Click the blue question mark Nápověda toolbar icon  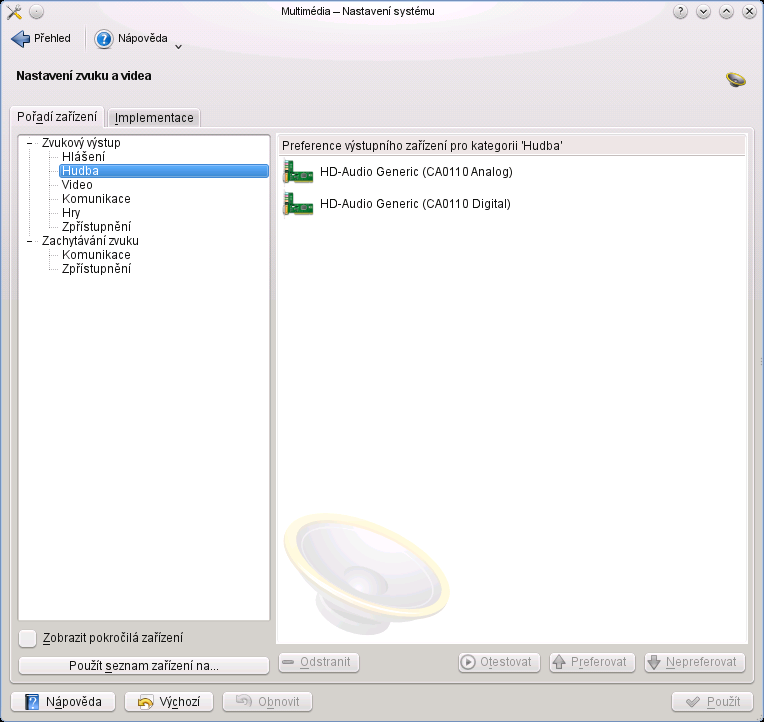(x=103, y=39)
